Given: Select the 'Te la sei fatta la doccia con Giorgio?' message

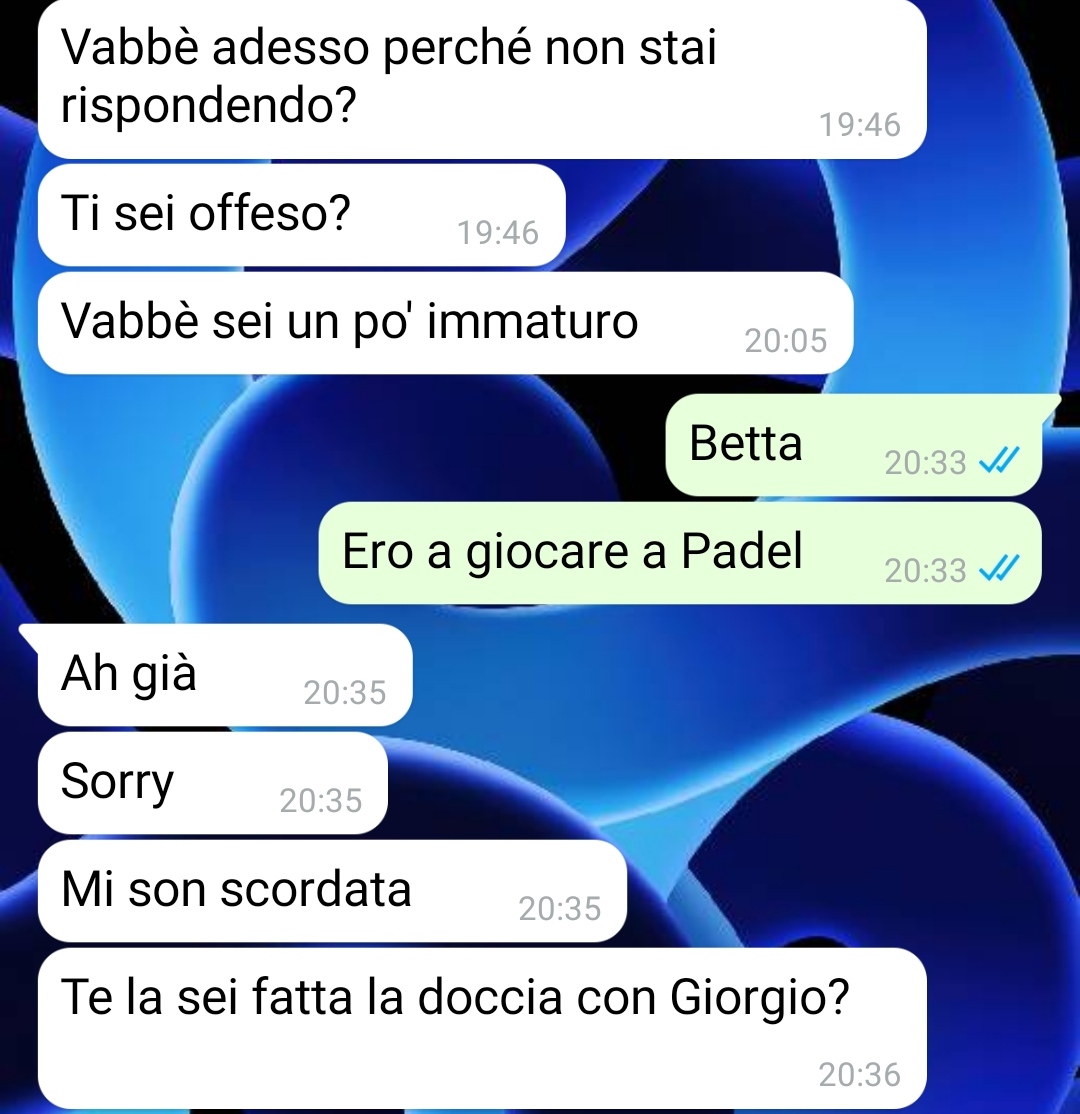Looking at the screenshot, I should (x=482, y=1027).
